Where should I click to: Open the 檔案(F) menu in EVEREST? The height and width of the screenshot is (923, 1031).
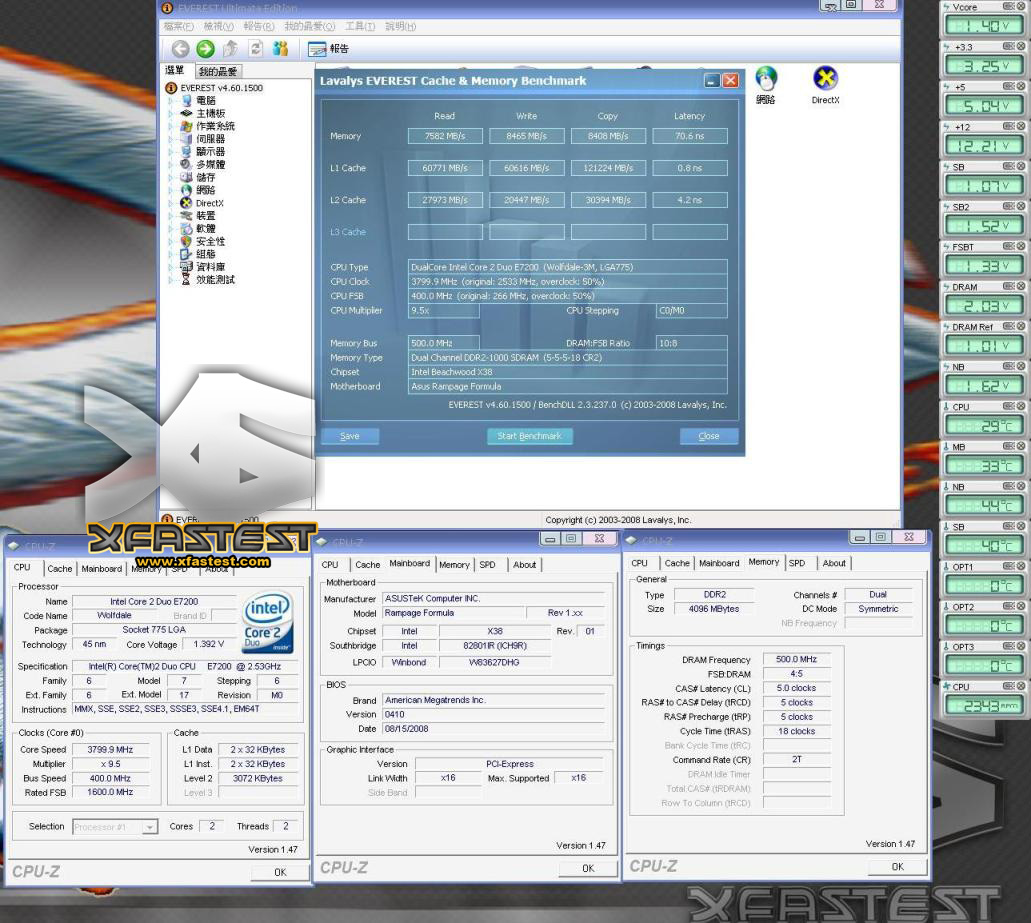click(178, 26)
